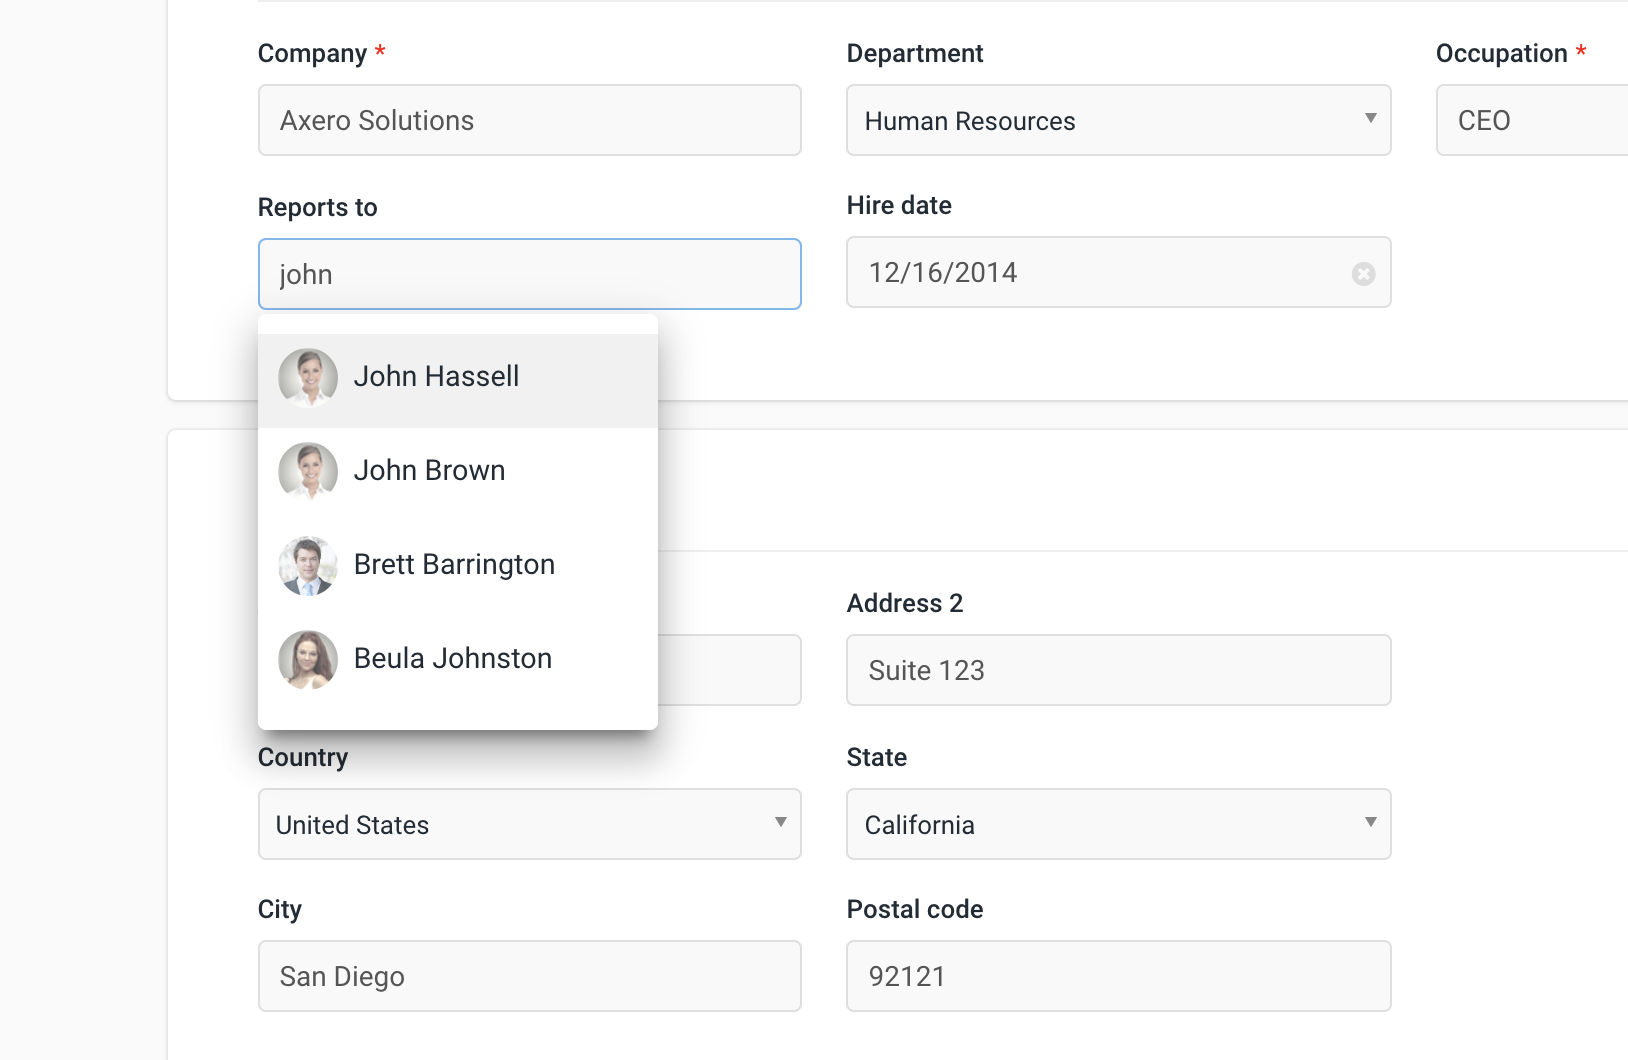The width and height of the screenshot is (1628, 1060).
Task: Click the Address 2 field Suite 123
Action: coord(1119,670)
